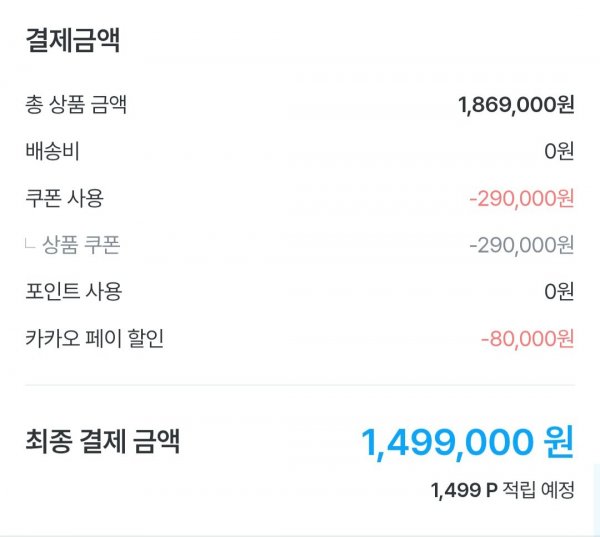Click the 포인트 사용 0원 value
600x537 pixels.
coord(559,292)
